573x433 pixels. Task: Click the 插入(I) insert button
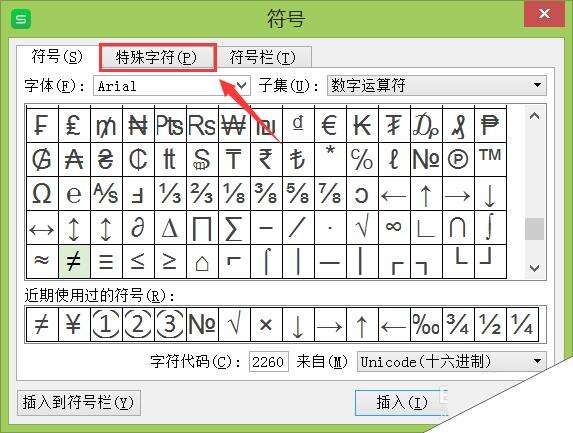(x=402, y=403)
